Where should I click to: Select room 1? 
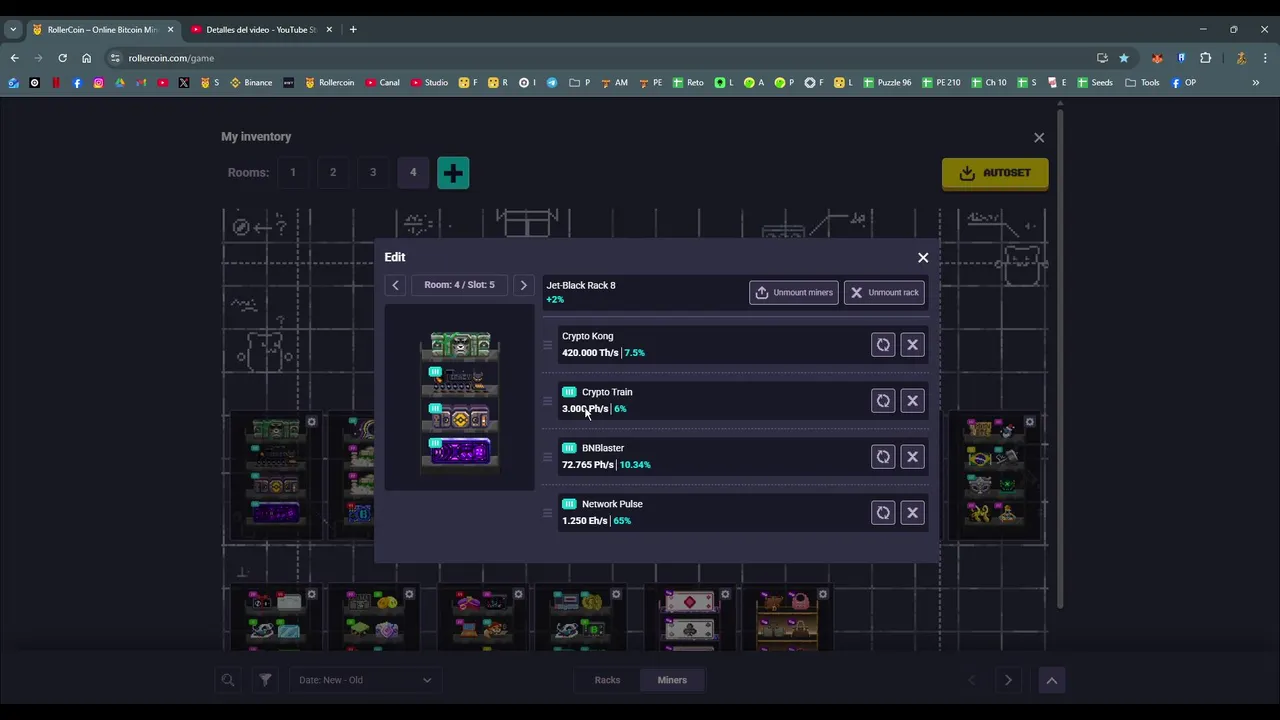coord(293,172)
